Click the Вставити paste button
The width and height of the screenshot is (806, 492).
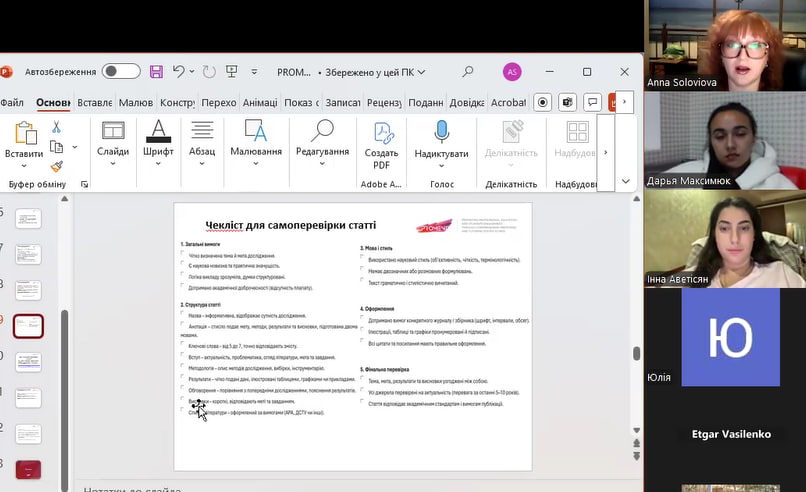pos(24,140)
